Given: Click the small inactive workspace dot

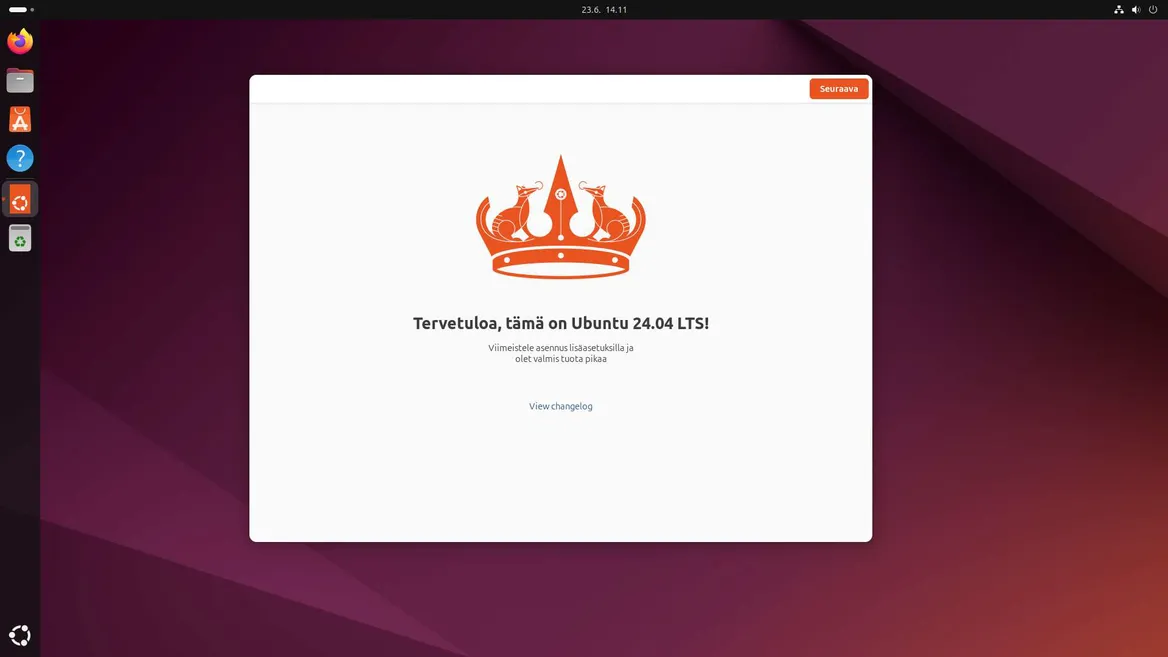Looking at the screenshot, I should coord(32,10).
